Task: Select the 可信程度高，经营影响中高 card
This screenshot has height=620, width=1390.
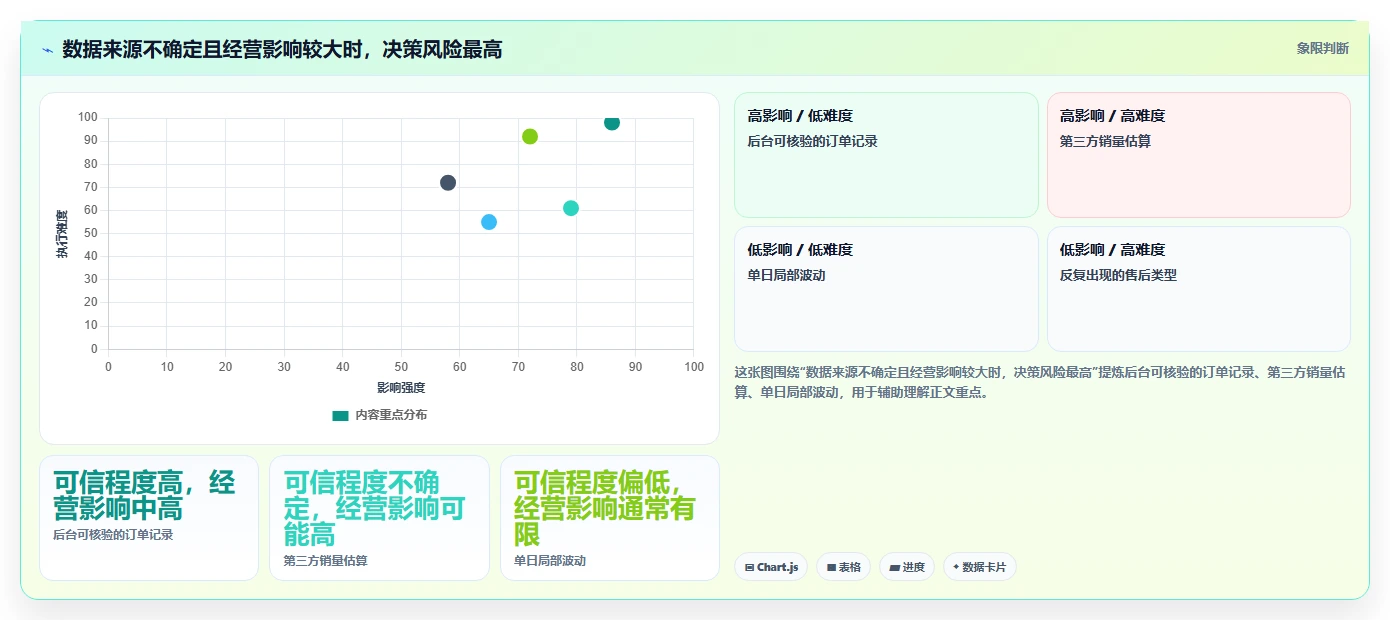Action: [x=149, y=518]
